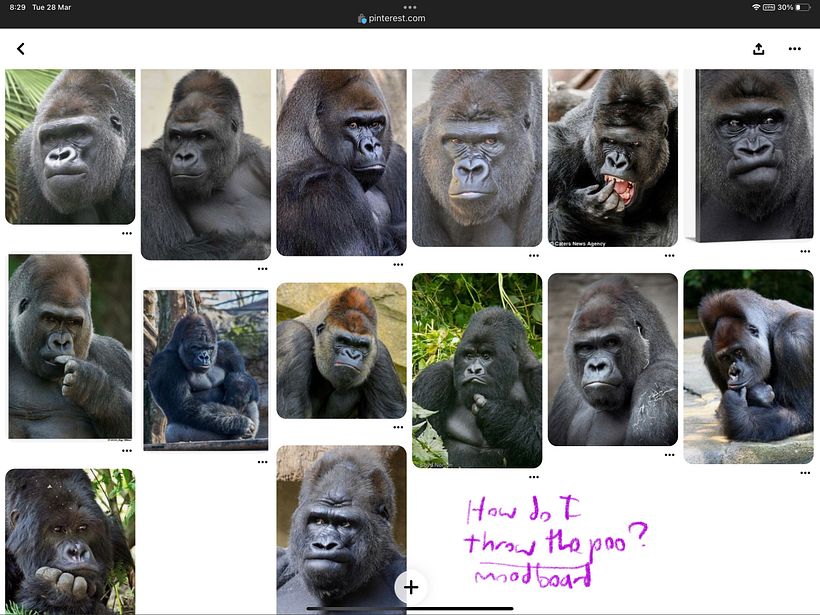Open the canvas-print dark gorilla face pin
The height and width of the screenshot is (615, 820).
(x=748, y=156)
